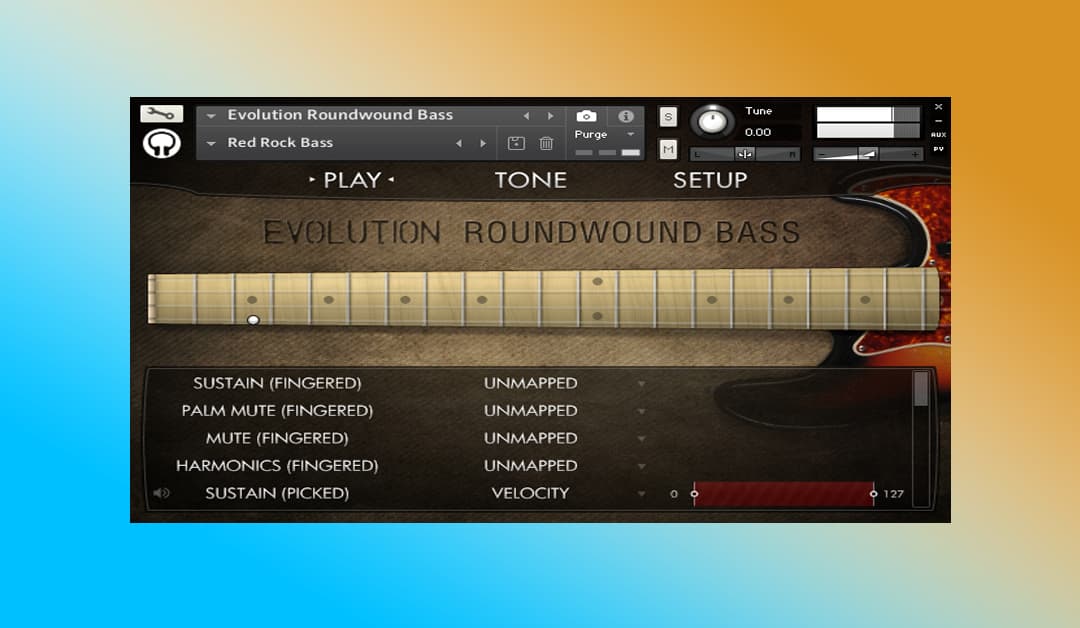This screenshot has width=1080, height=628.
Task: Click the VELOCITY text for Sustain (Picked)
Action: pos(530,493)
